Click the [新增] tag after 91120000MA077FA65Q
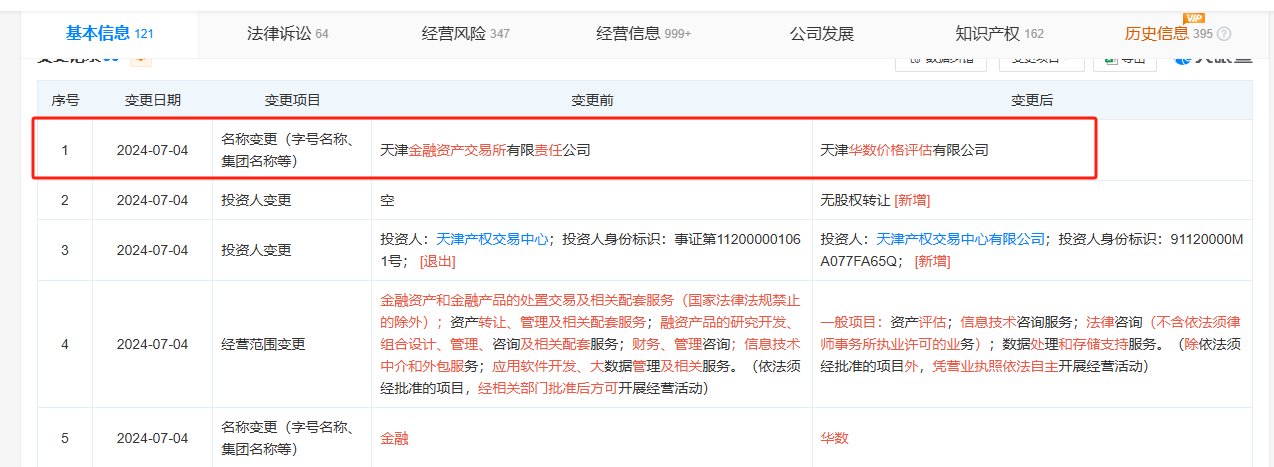The image size is (1274, 467). 933,261
